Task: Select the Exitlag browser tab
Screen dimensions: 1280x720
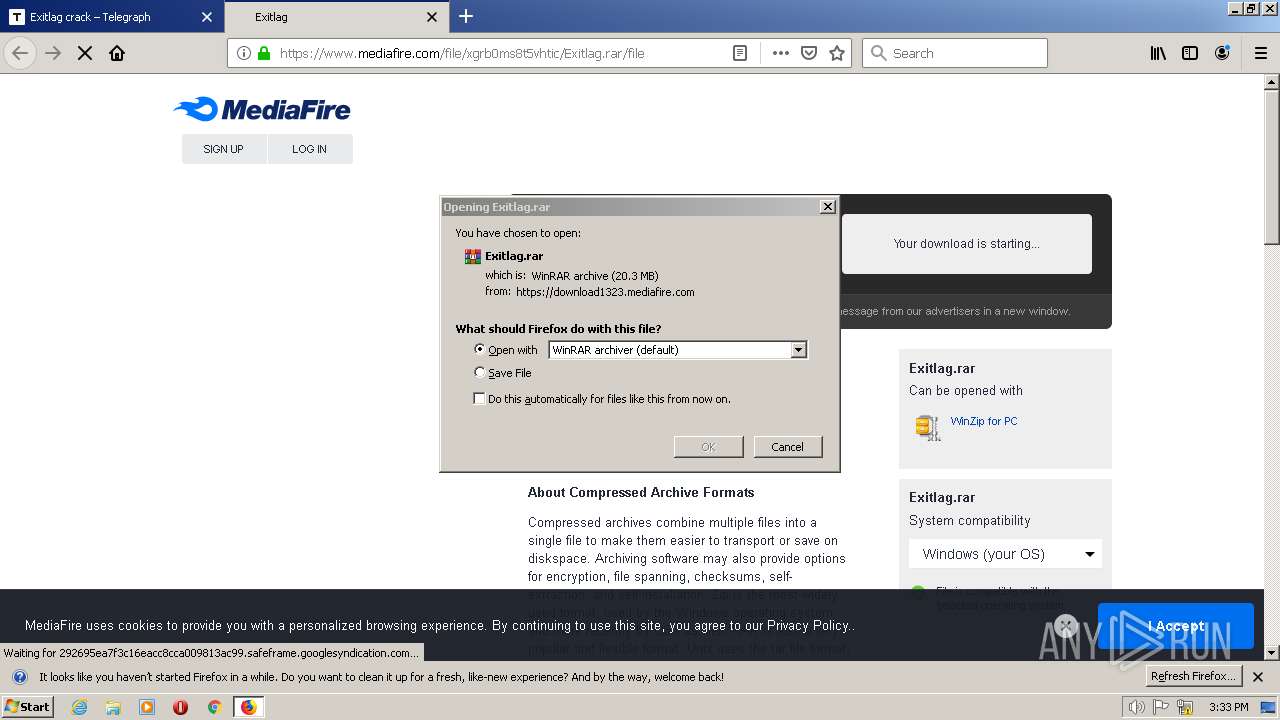Action: tap(335, 17)
